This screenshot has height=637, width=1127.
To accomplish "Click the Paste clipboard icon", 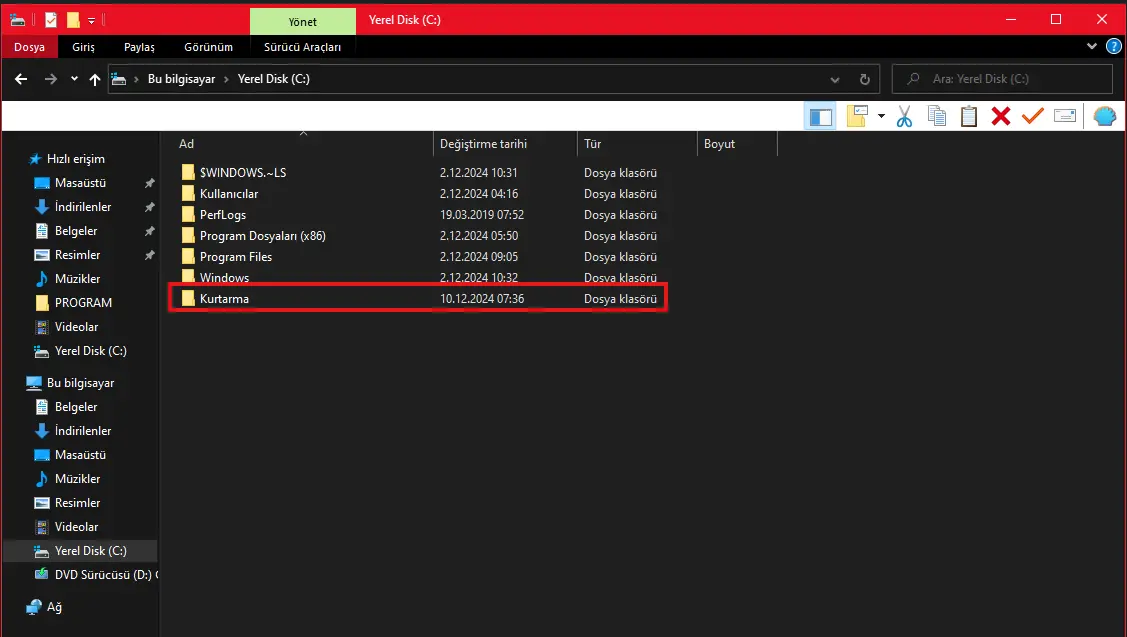I will tap(969, 116).
